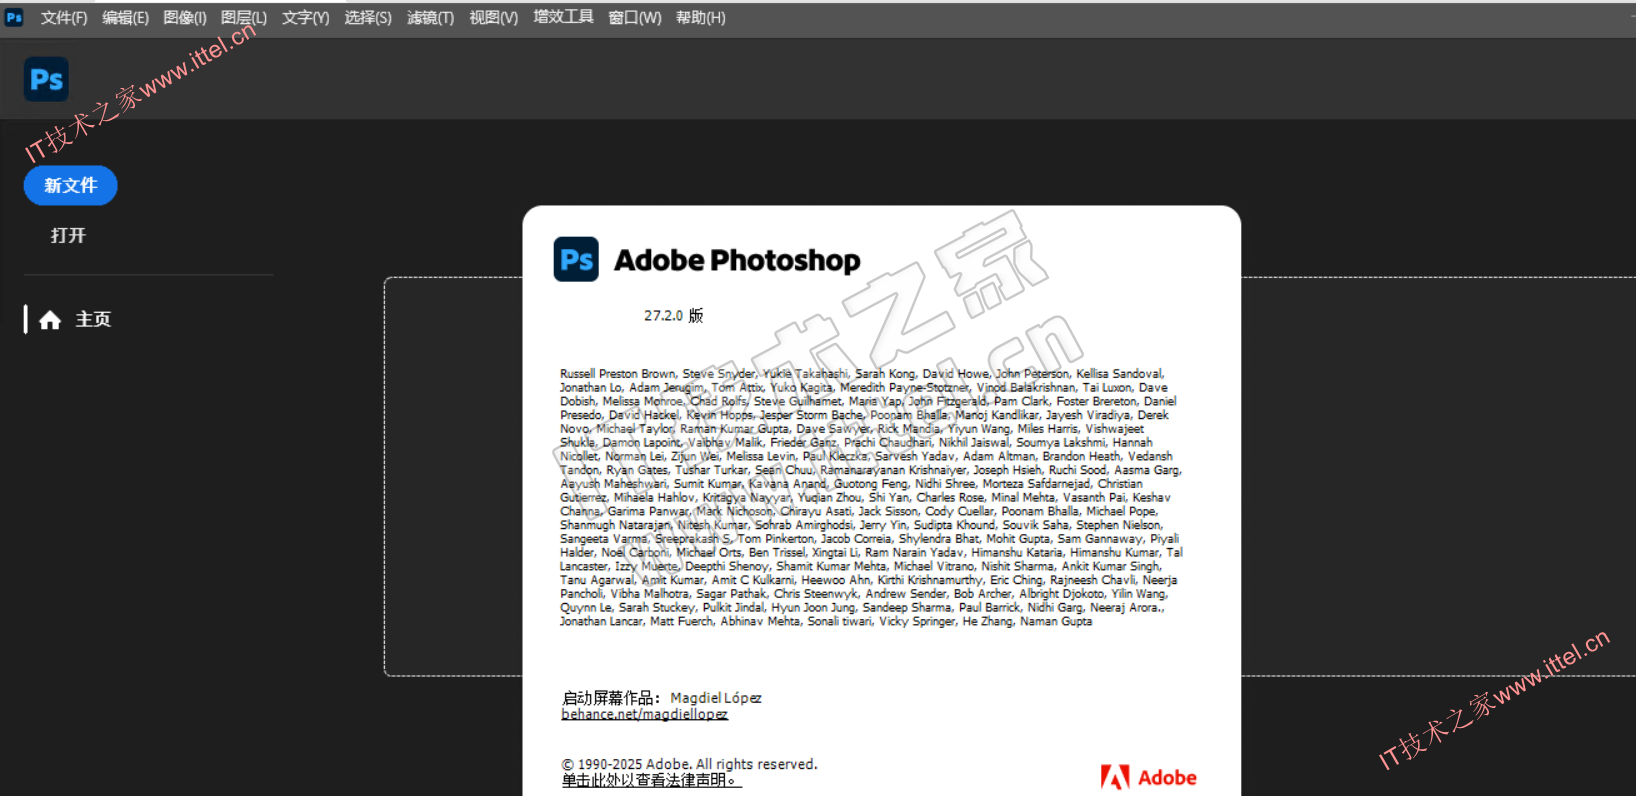Click the 单击此处以查看法律声明 link
This screenshot has width=1636, height=796.
(x=650, y=780)
